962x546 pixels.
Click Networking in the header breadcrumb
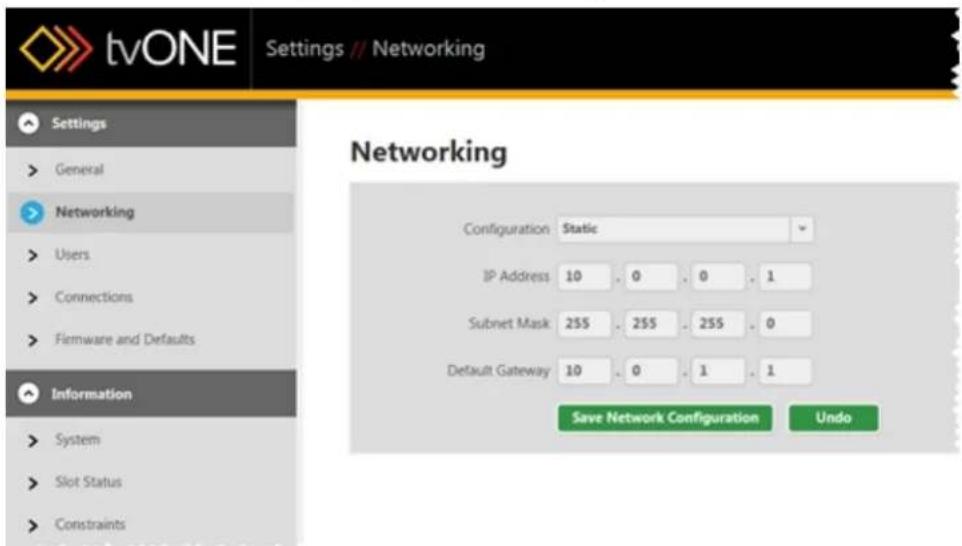point(428,48)
